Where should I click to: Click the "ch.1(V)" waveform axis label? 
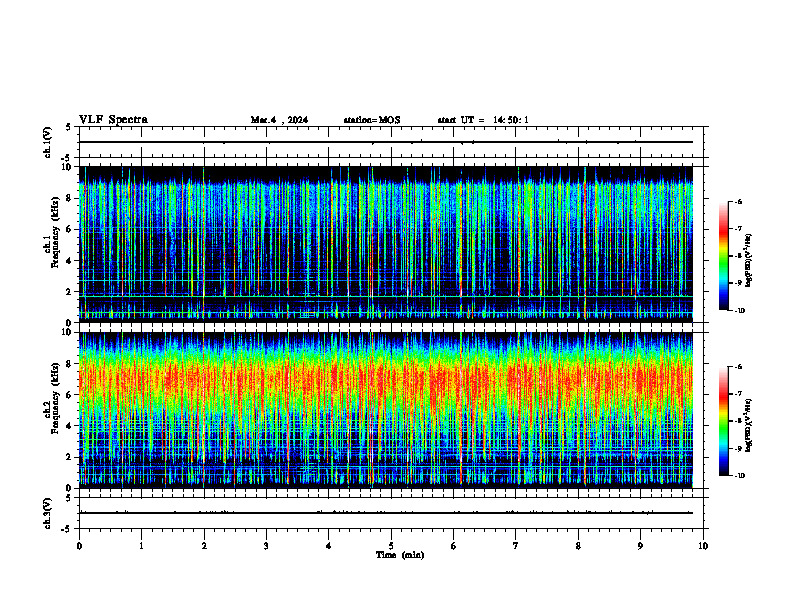point(47,142)
